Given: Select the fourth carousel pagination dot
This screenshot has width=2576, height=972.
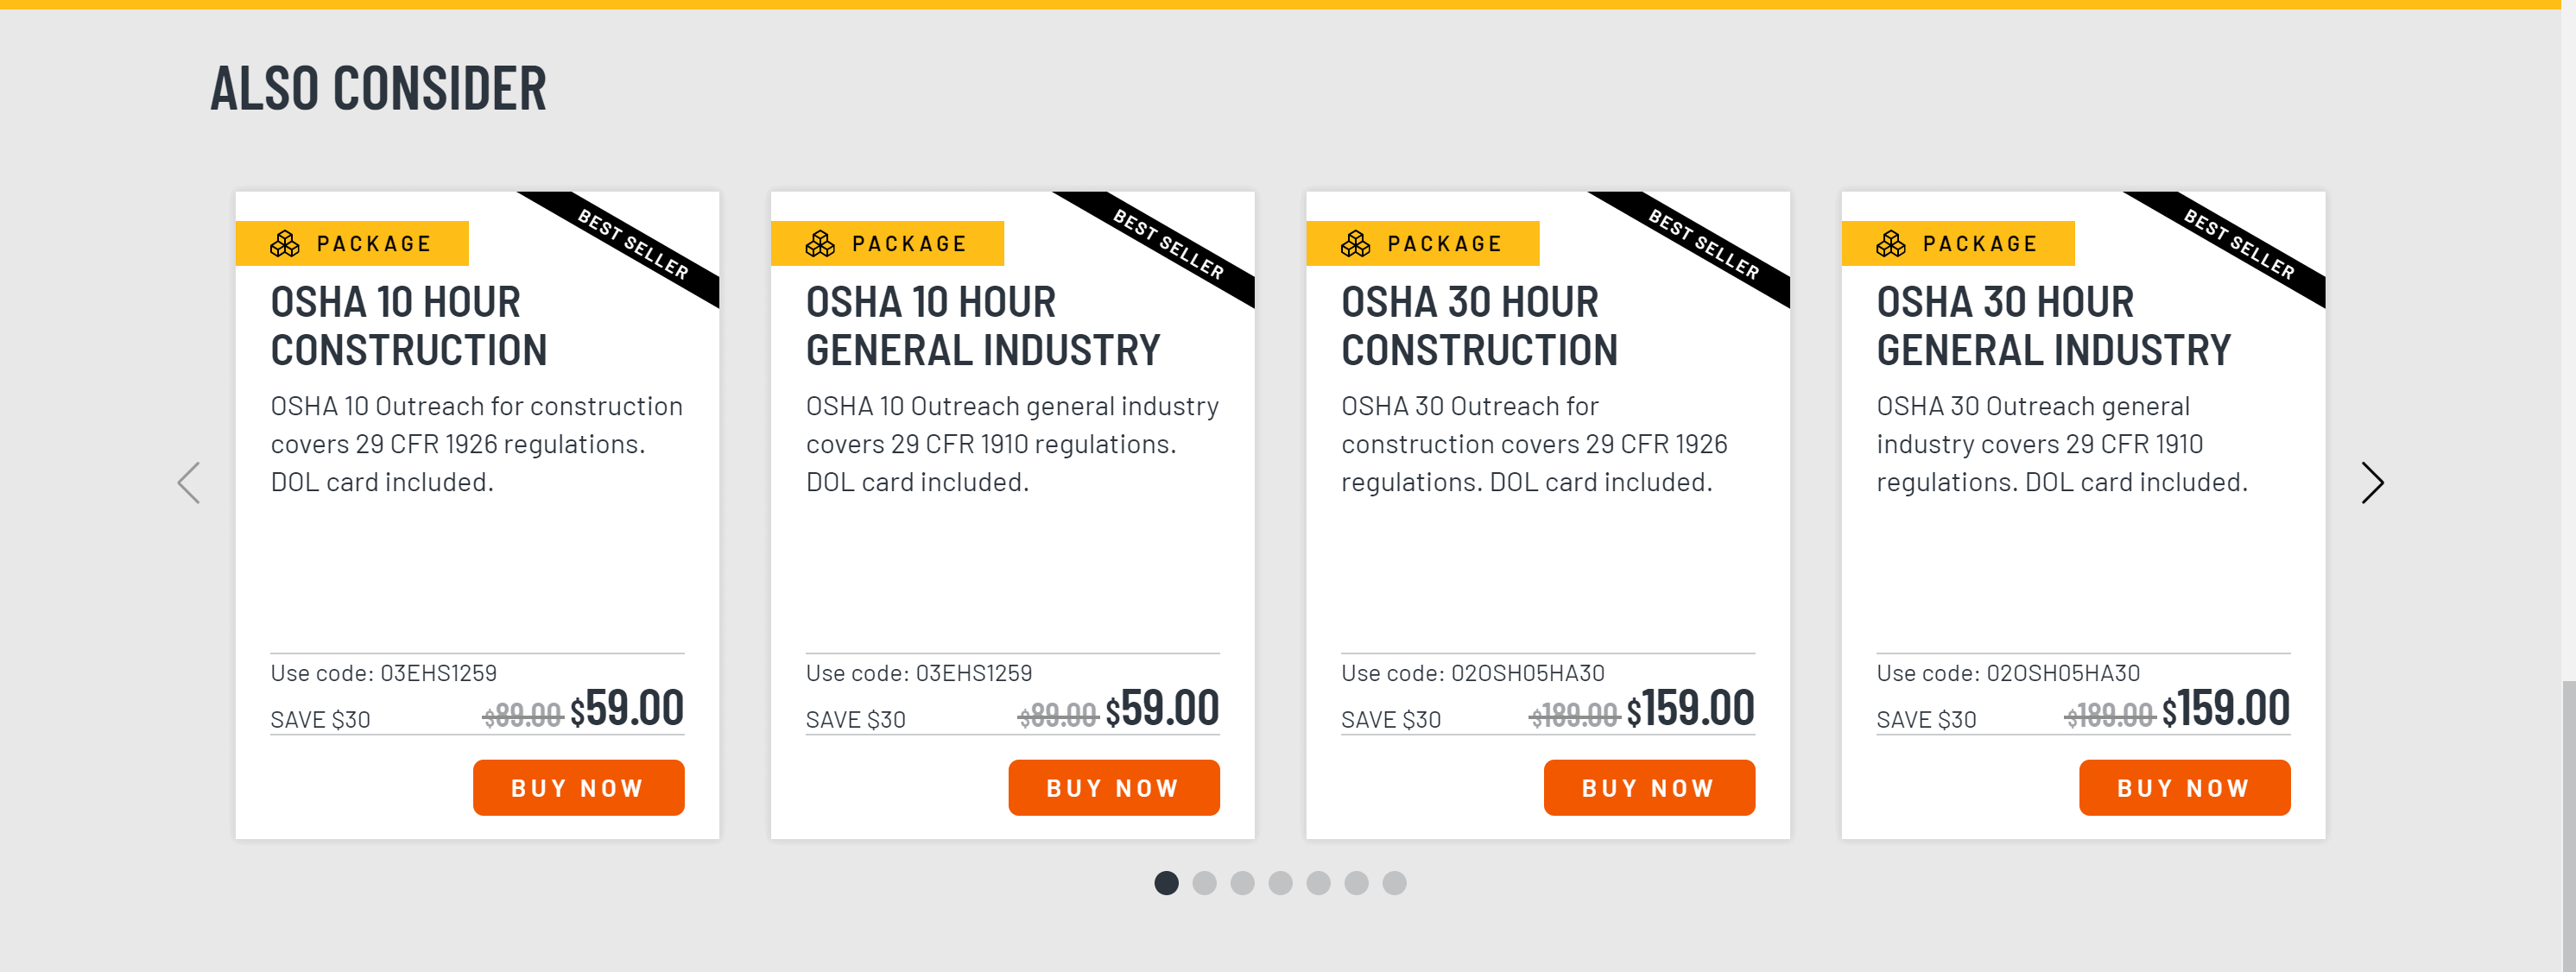Looking at the screenshot, I should (1280, 883).
